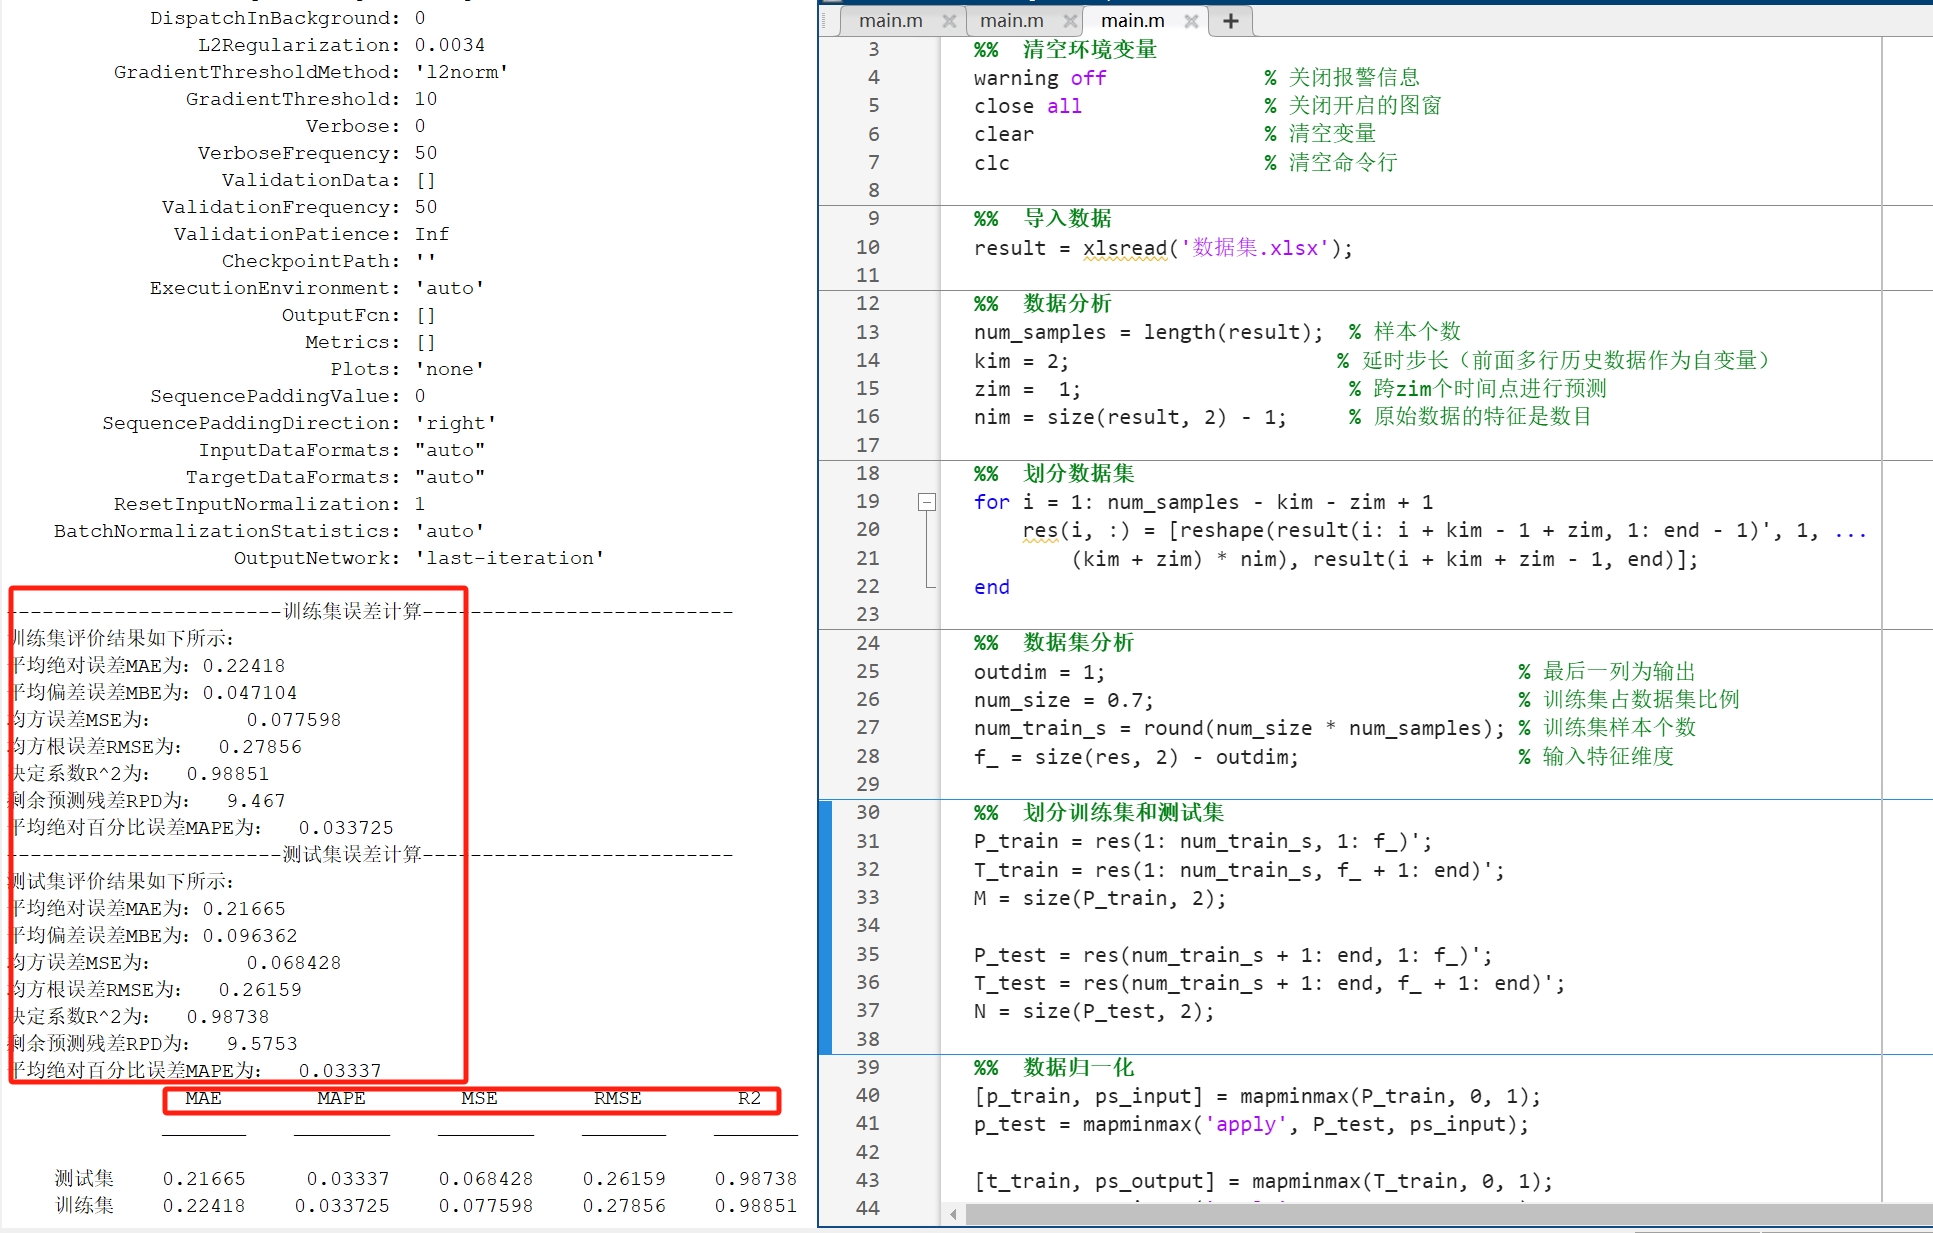Close the second main.m tab
This screenshot has height=1233, width=1933.
click(1070, 20)
